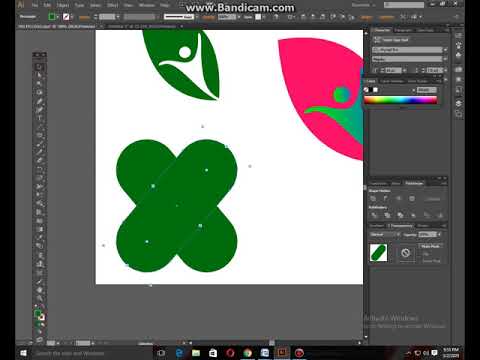Toggle the Clip checkbox in Transparency panel
This screenshot has height=360, width=480.
click(425, 254)
